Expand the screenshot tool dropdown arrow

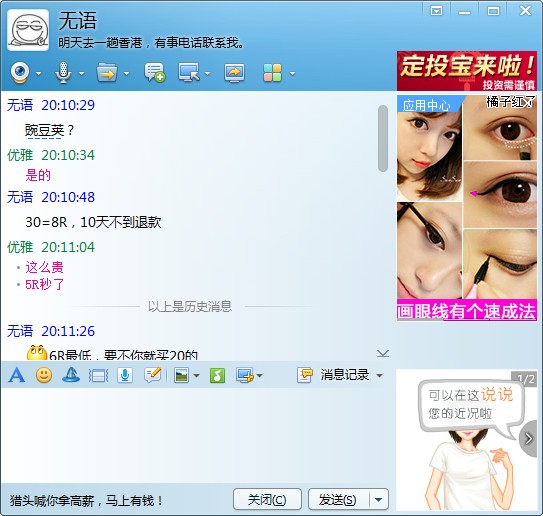pos(259,376)
